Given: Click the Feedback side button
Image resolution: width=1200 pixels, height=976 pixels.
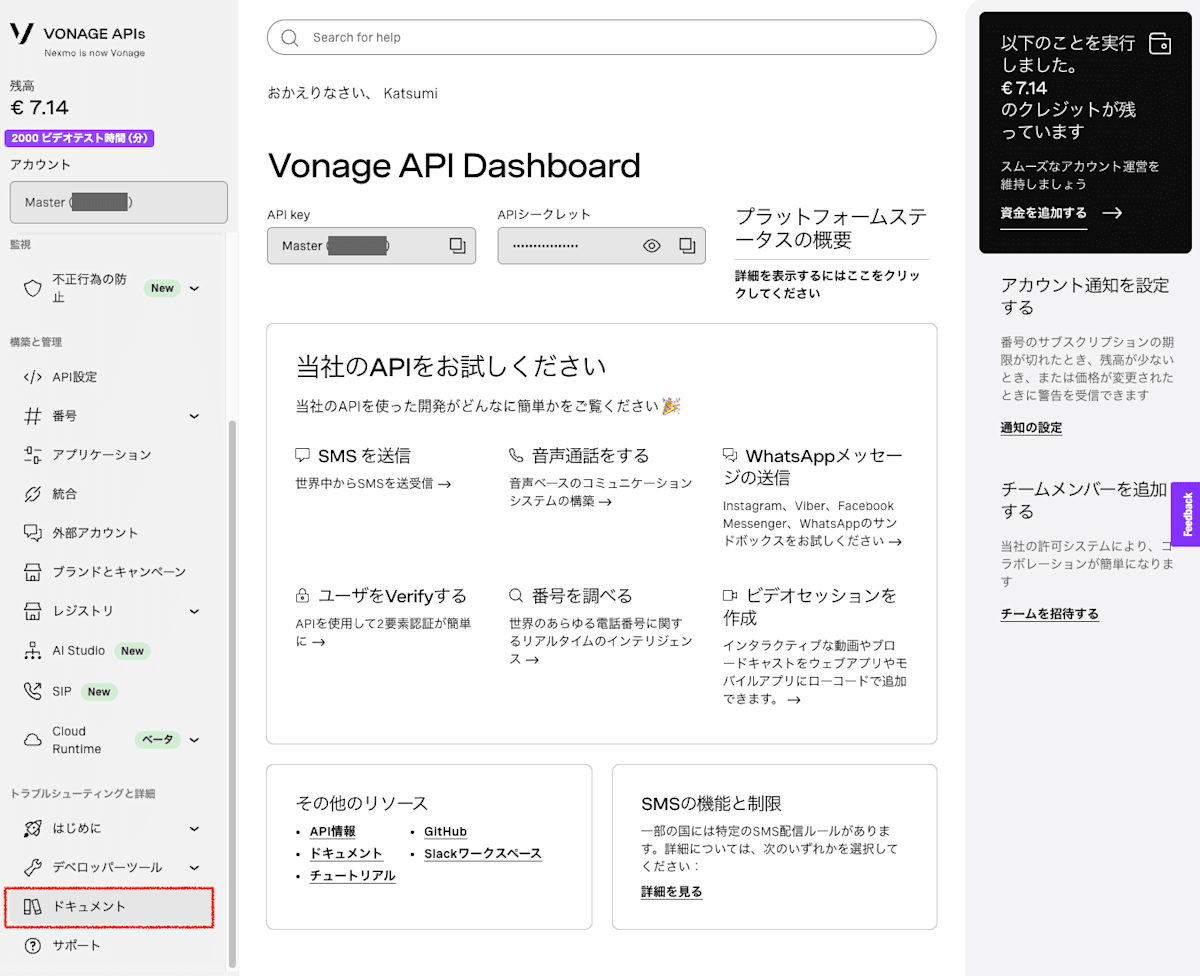Looking at the screenshot, I should click(x=1187, y=514).
